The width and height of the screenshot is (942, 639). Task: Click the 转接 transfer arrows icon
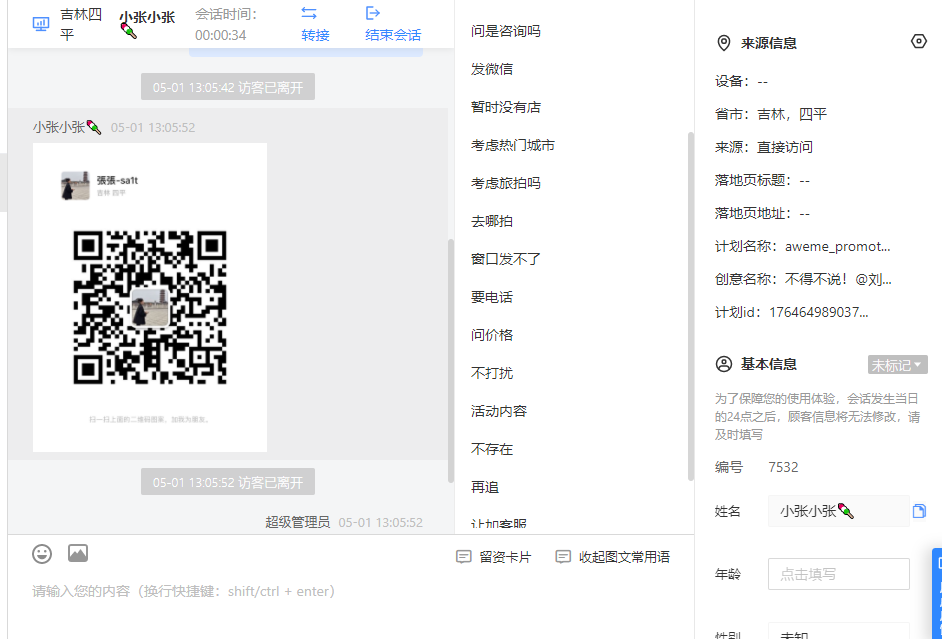click(309, 13)
